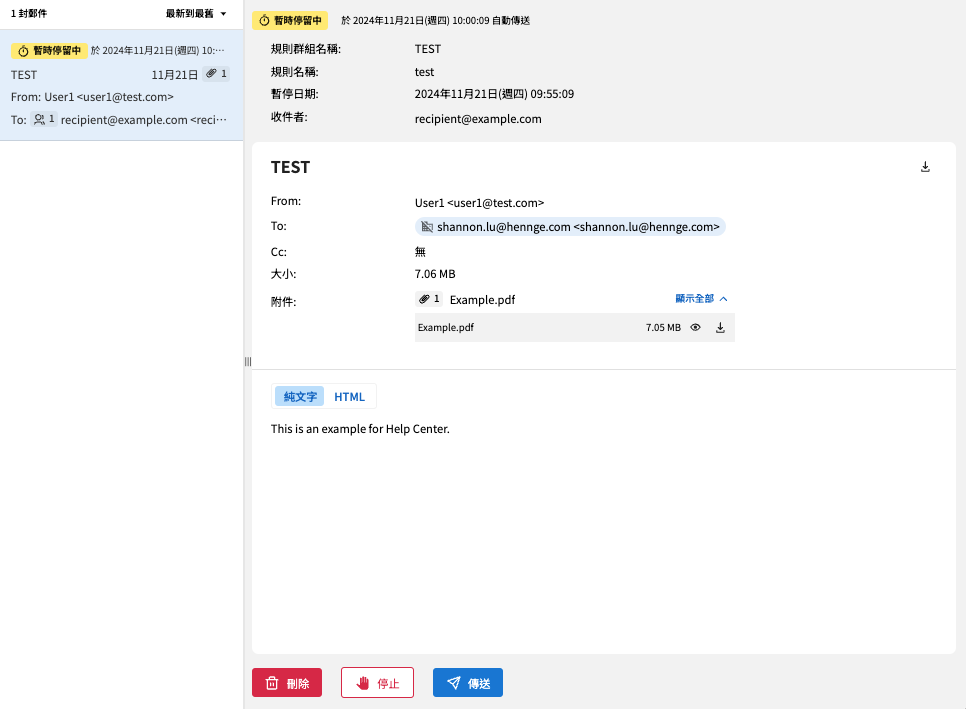
Task: Switch to the HTML view tab
Action: (x=349, y=397)
